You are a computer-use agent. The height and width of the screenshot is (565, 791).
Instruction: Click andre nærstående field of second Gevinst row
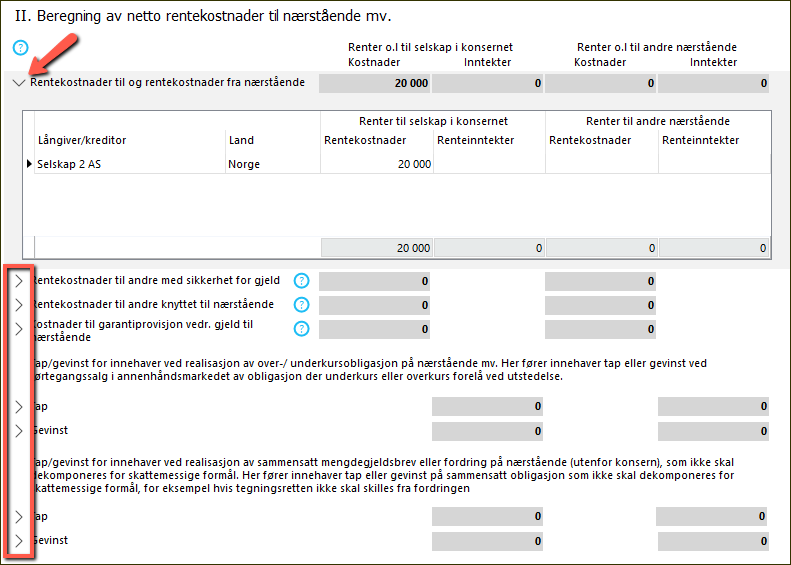[713, 541]
